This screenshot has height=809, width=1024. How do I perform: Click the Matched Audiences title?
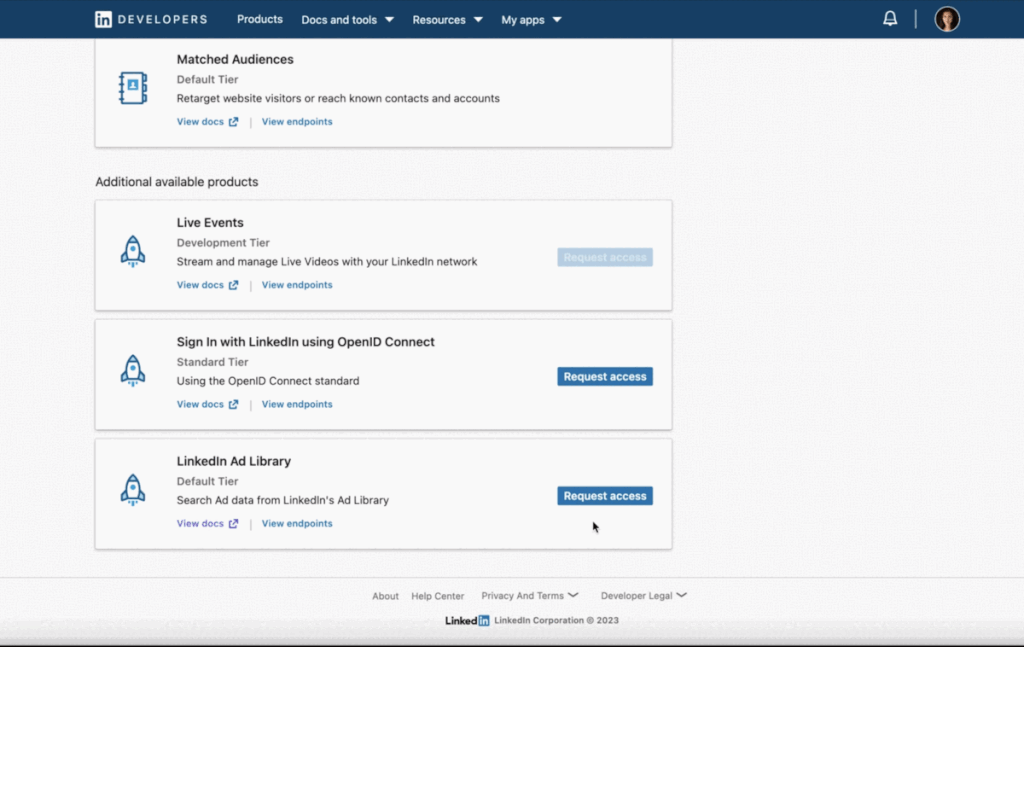[x=235, y=59]
